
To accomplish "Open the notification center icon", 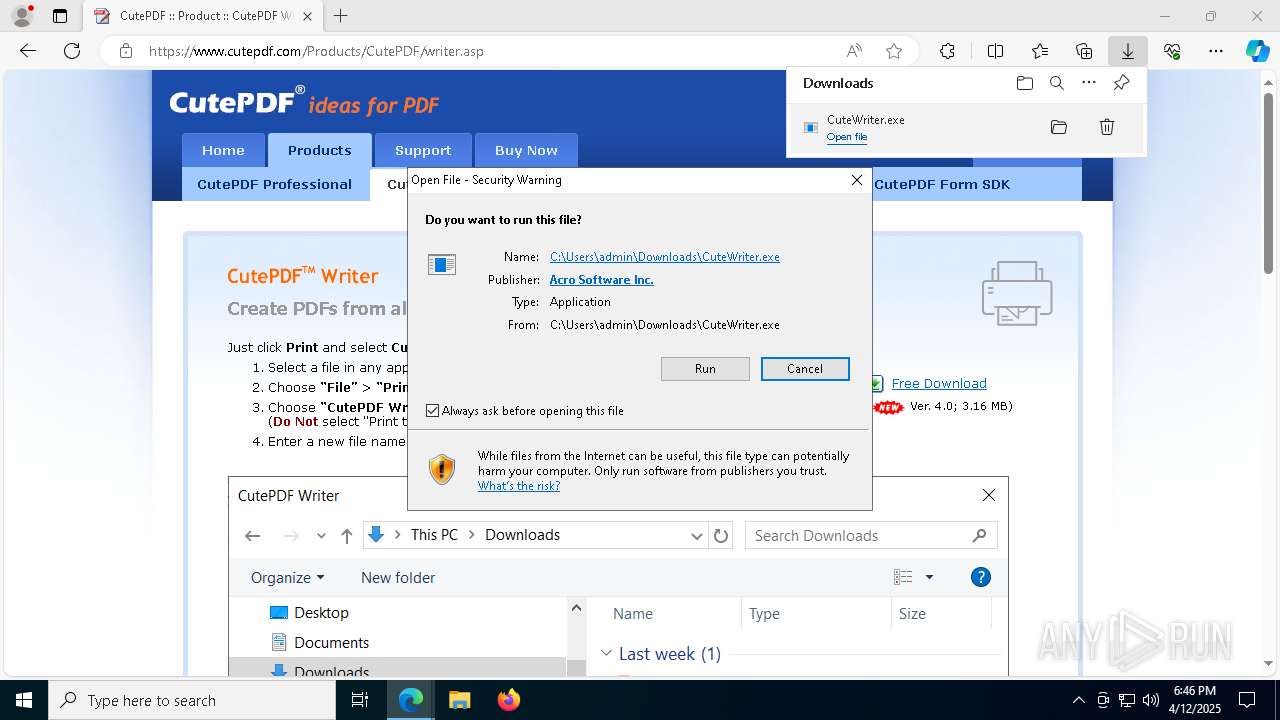I will click(x=1247, y=700).
